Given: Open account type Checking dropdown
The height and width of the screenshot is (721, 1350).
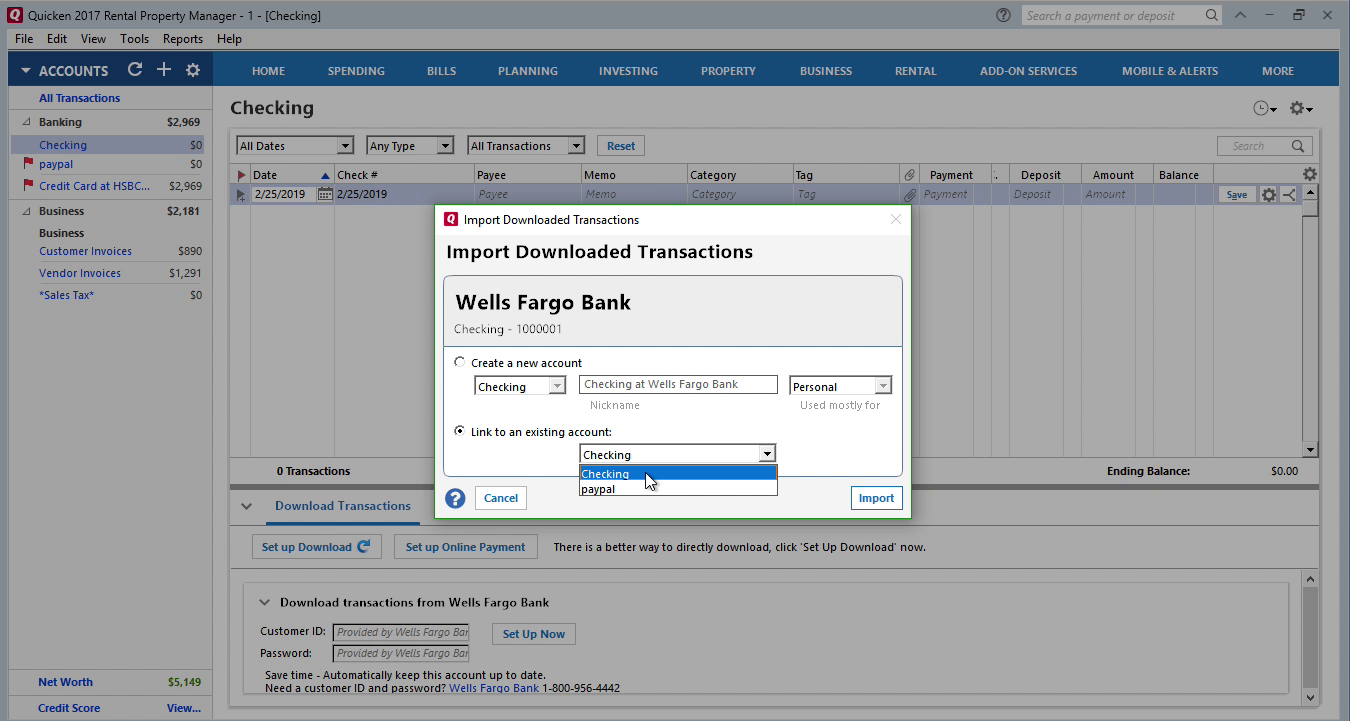Looking at the screenshot, I should coord(520,386).
